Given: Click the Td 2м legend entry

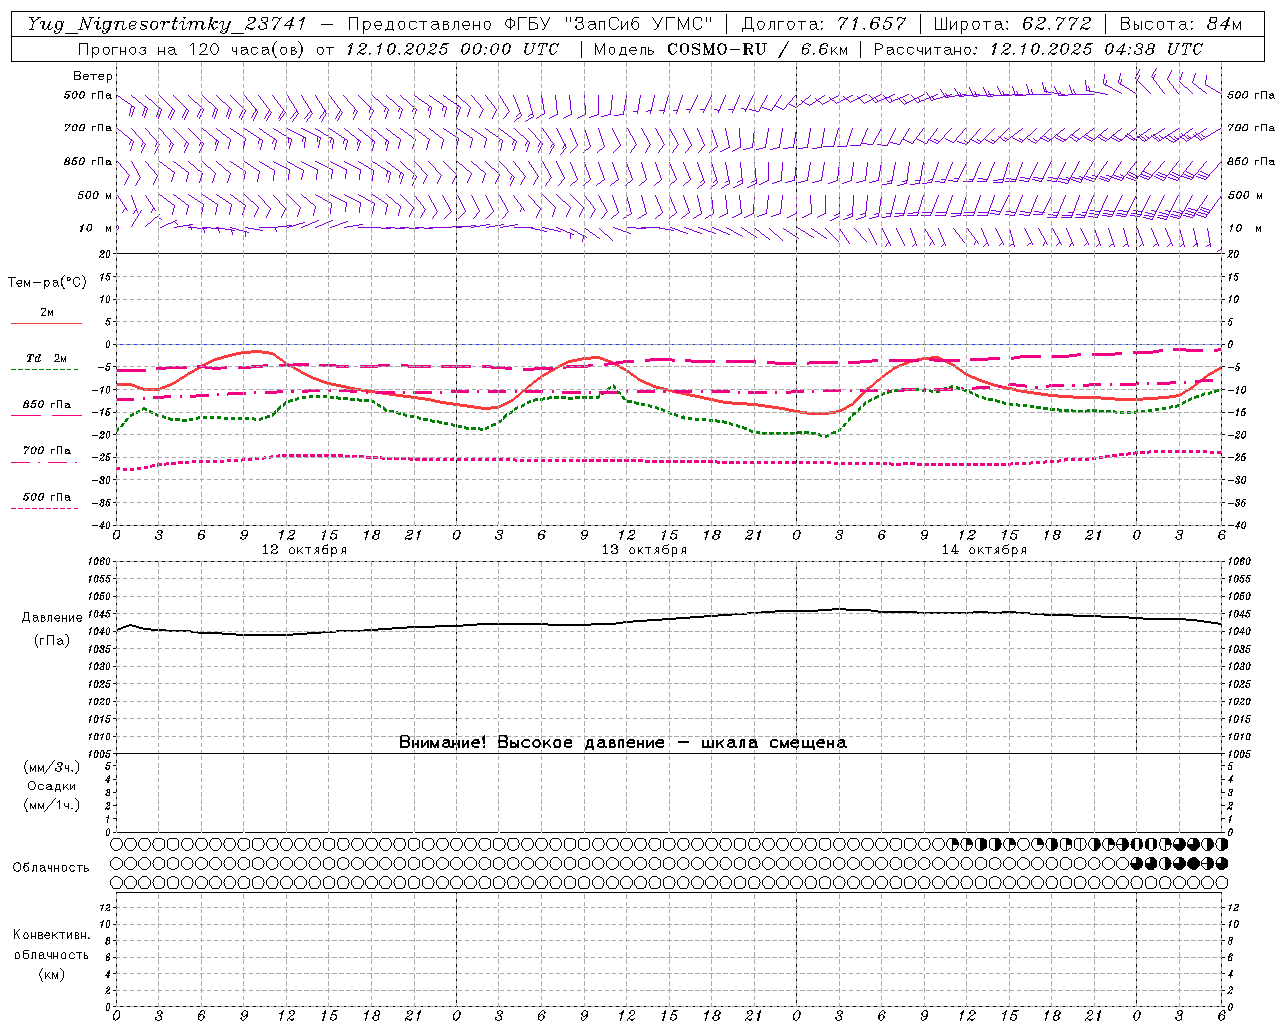Looking at the screenshot, I should [47, 358].
